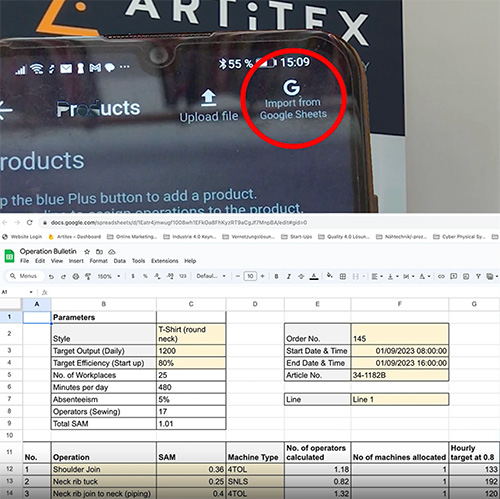Open the Format menu

coord(98,261)
